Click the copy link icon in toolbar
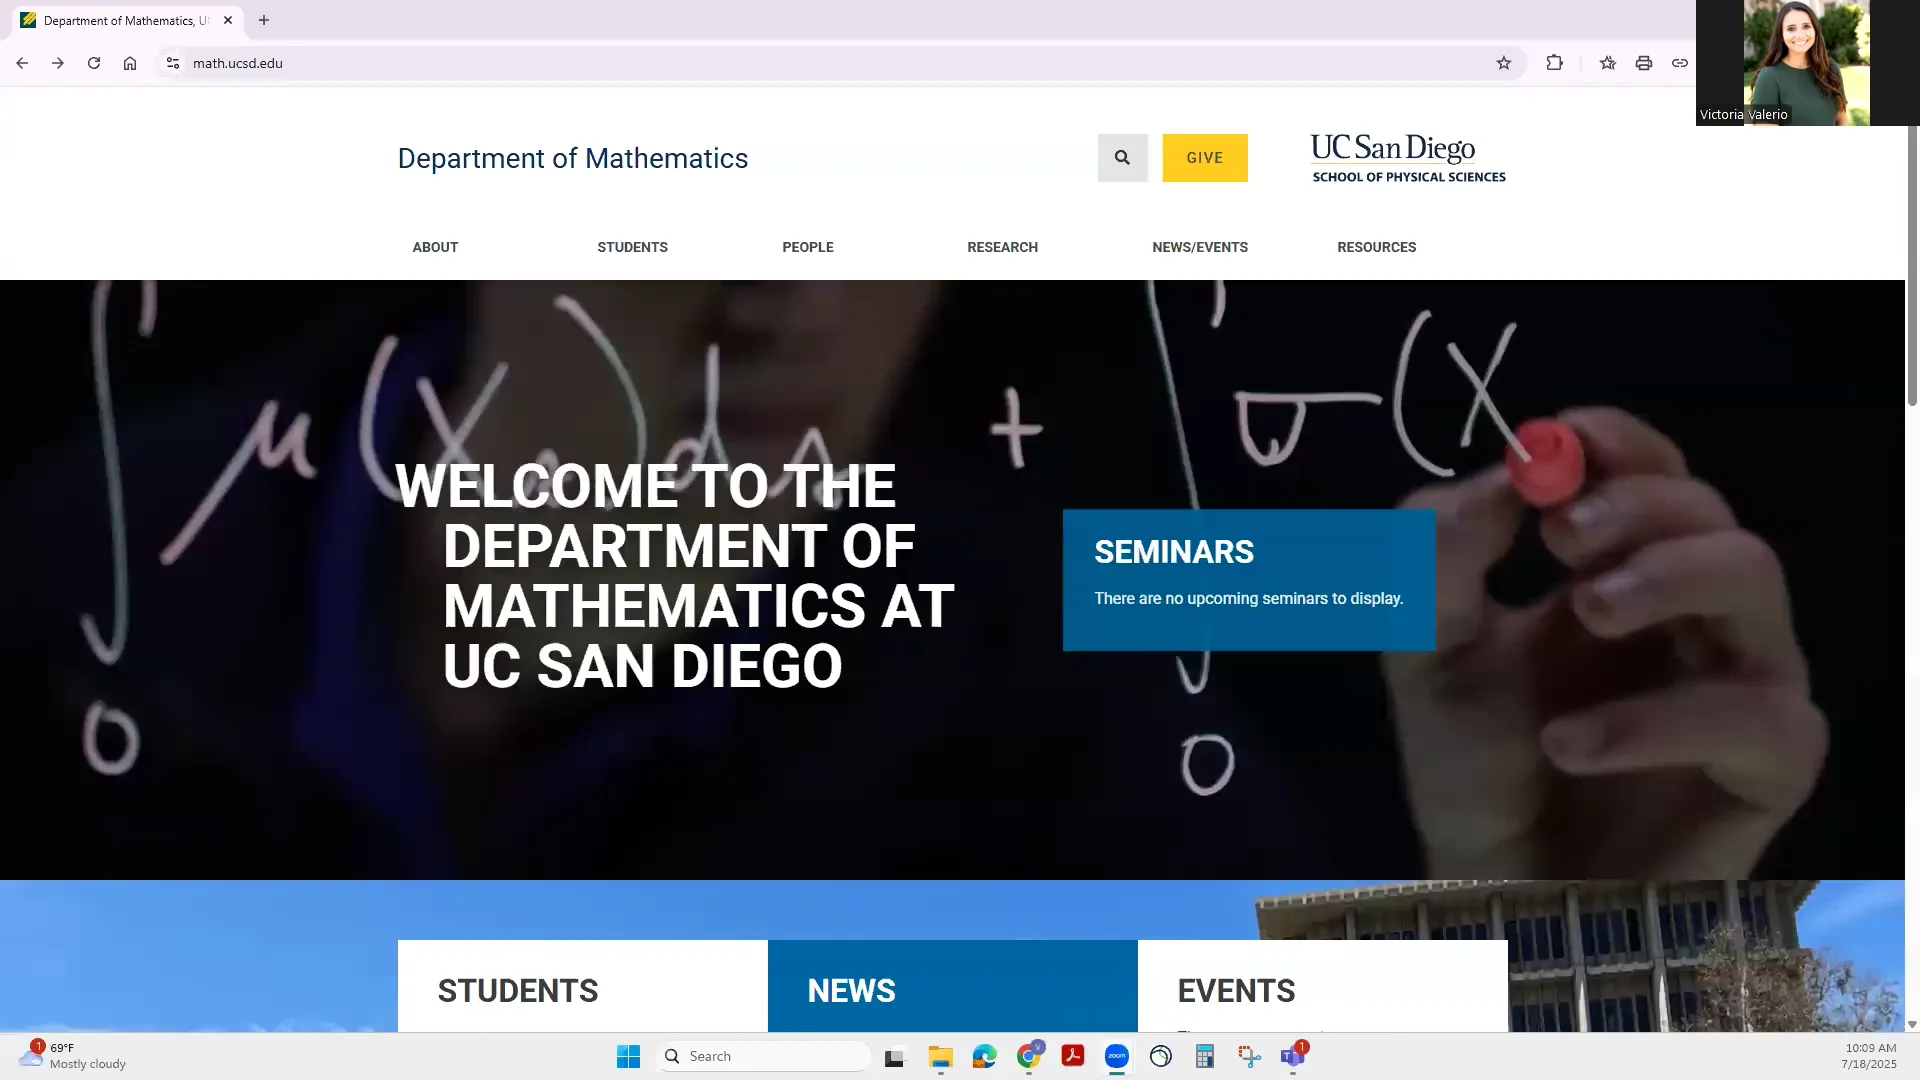 point(1680,63)
